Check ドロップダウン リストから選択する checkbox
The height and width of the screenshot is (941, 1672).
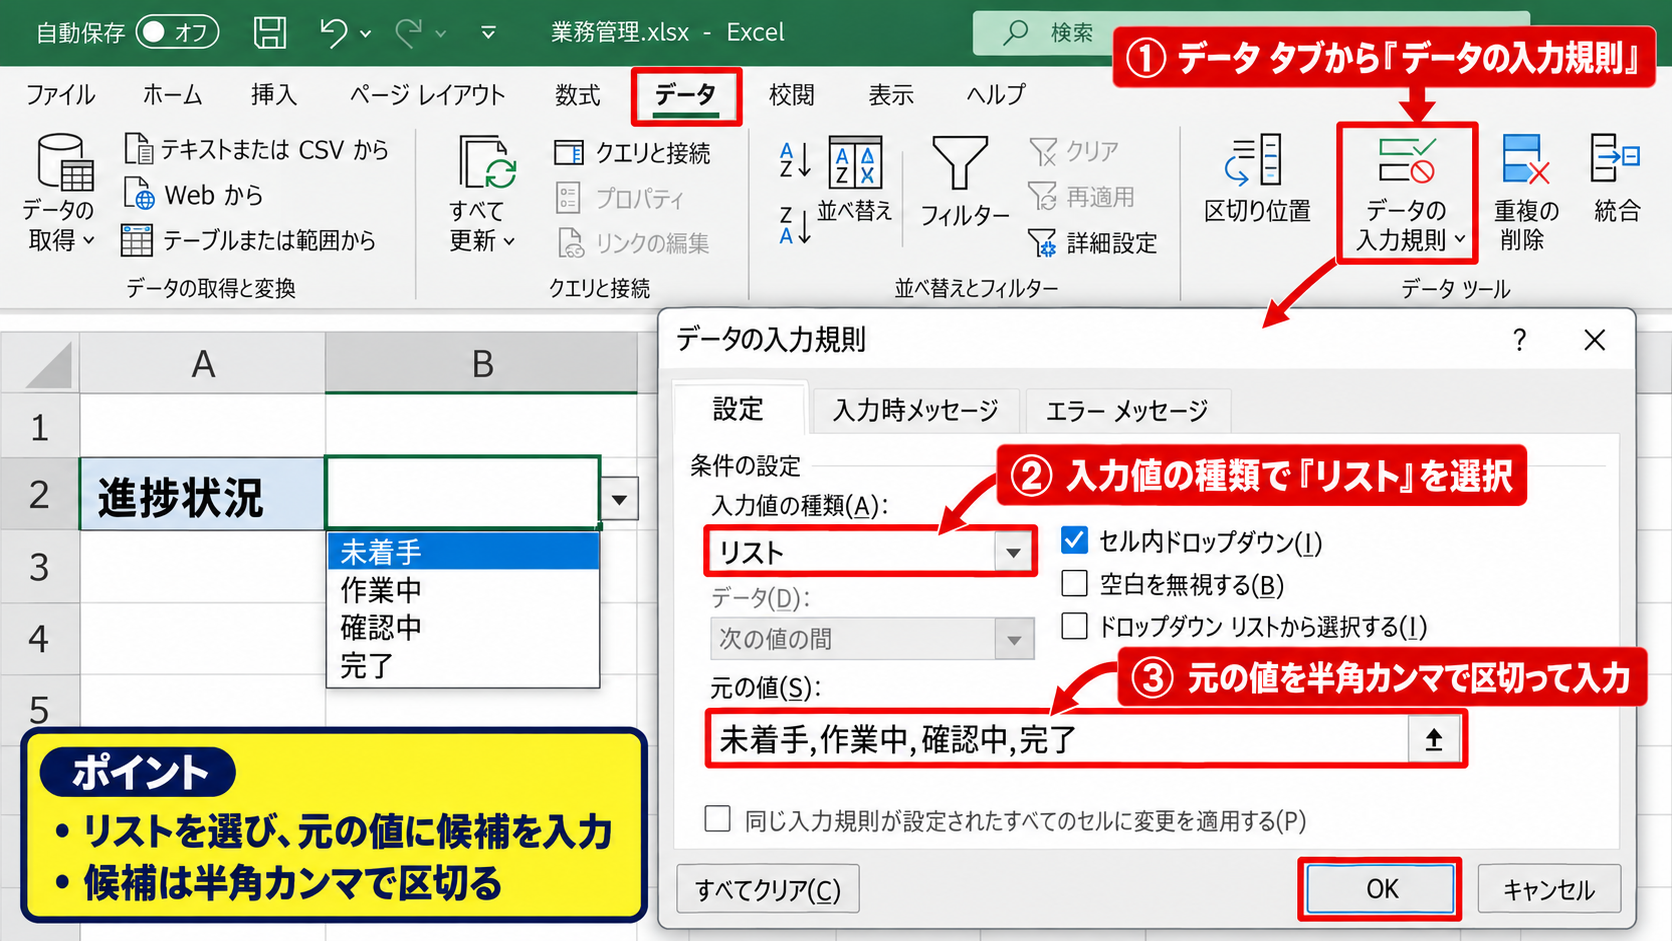click(1074, 626)
